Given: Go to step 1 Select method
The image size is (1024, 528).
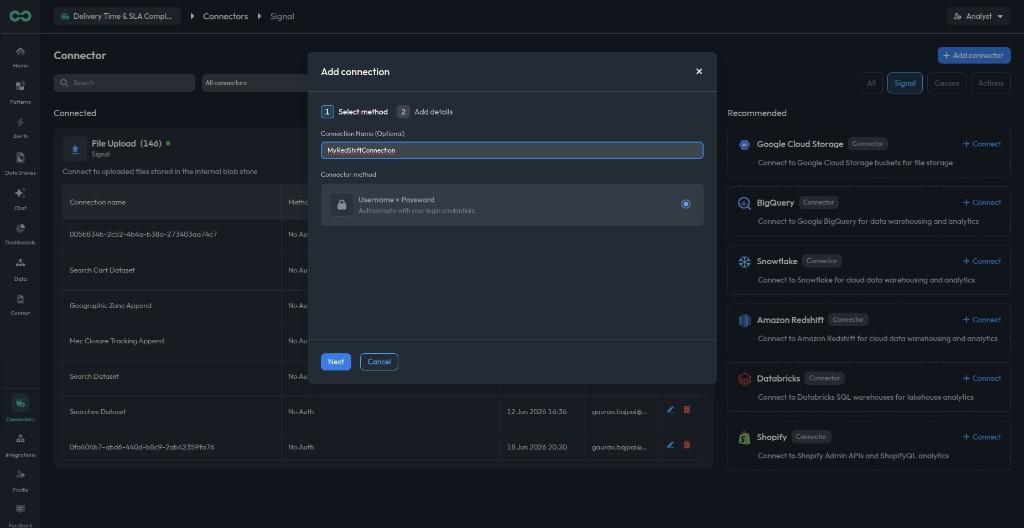Looking at the screenshot, I should point(355,112).
